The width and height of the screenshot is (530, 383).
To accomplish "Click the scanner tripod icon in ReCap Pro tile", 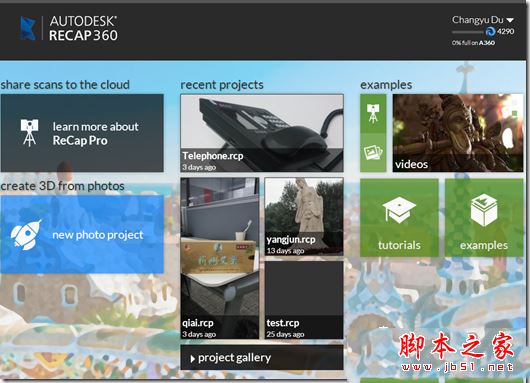I will 29,133.
